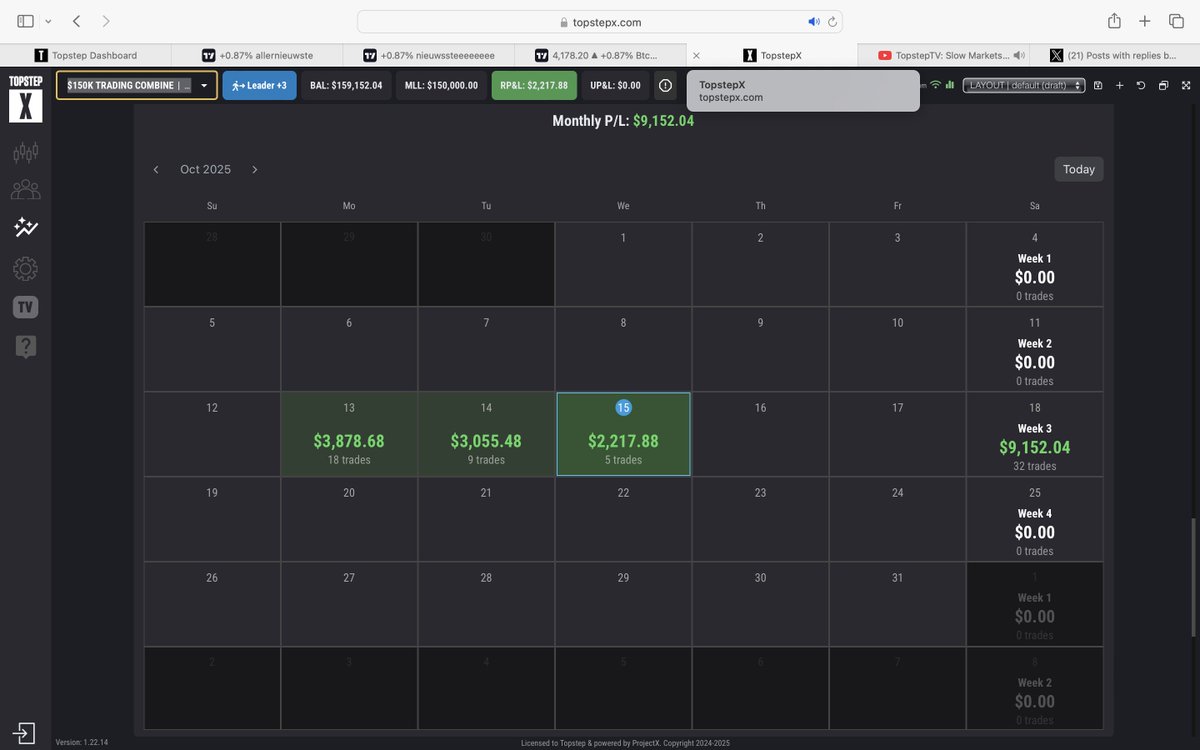Click the exclamation alert icon beside UP&L
This screenshot has height=750, width=1200.
[x=665, y=86]
